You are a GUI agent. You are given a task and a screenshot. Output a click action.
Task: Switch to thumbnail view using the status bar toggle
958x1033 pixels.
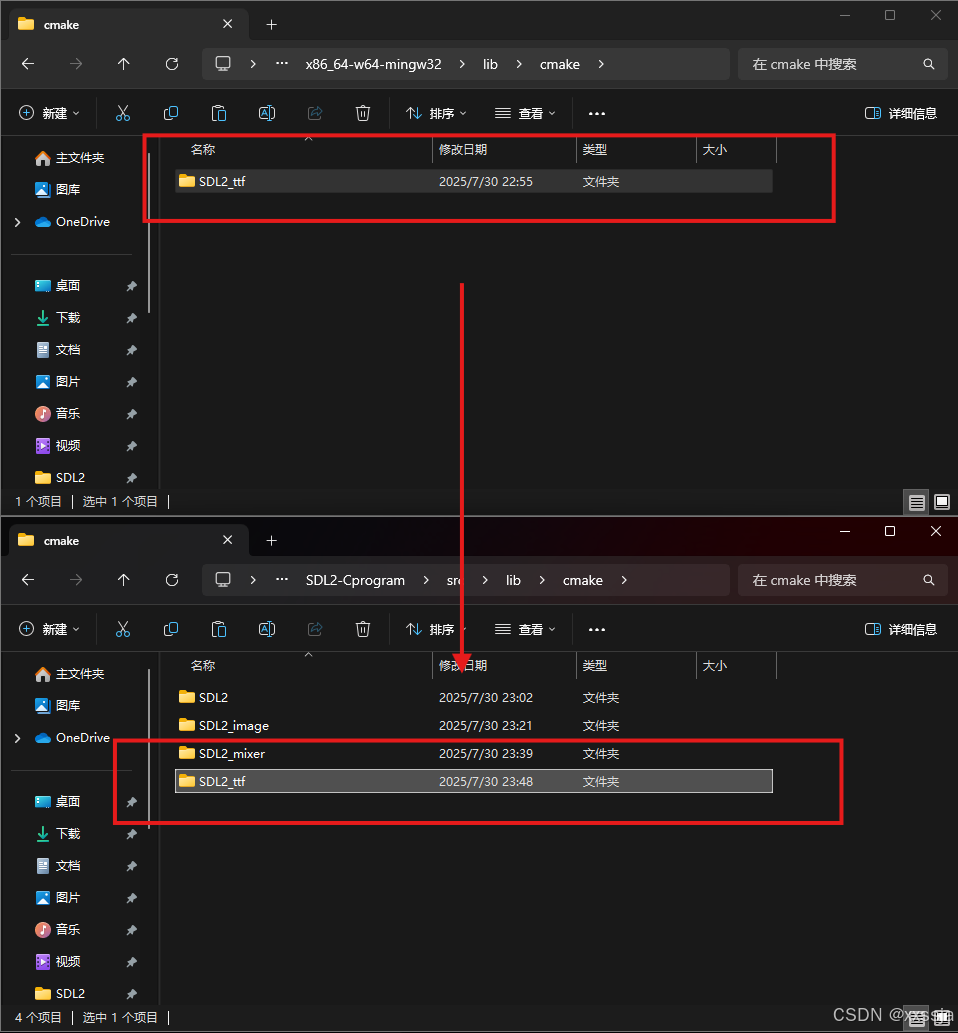941,501
